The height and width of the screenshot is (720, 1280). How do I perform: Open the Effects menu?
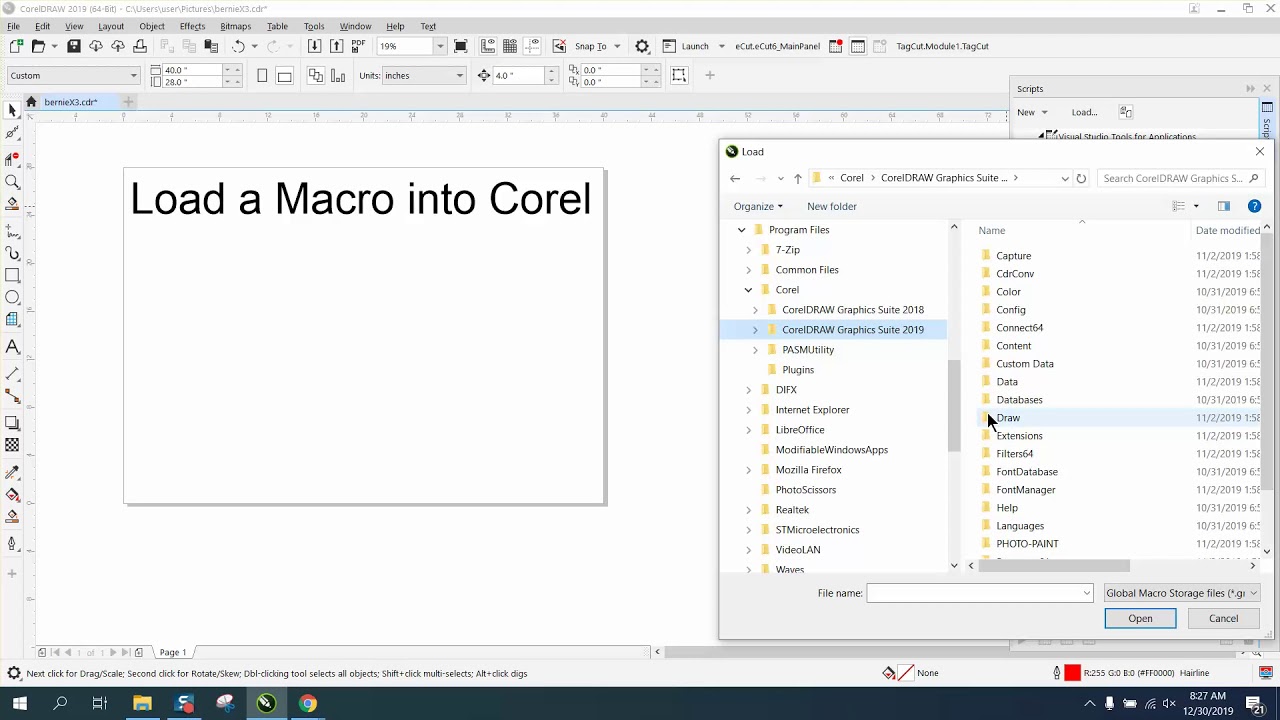click(192, 26)
